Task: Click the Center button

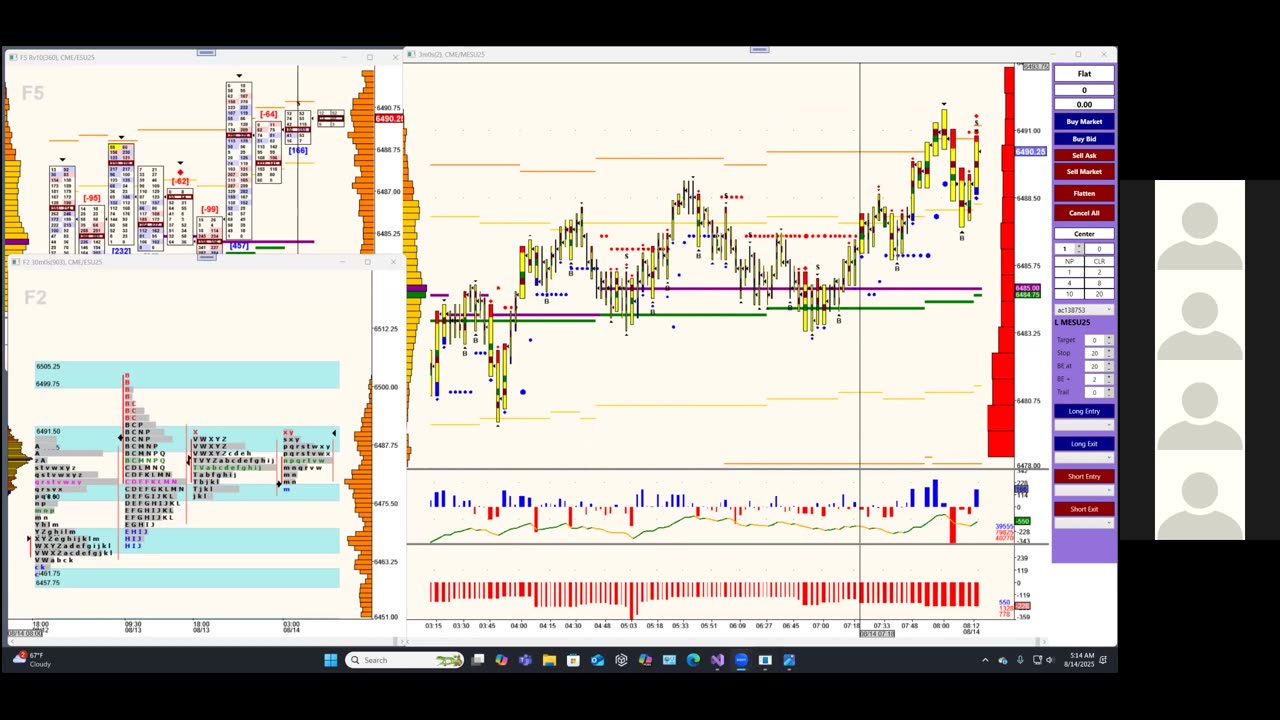Action: click(1084, 234)
